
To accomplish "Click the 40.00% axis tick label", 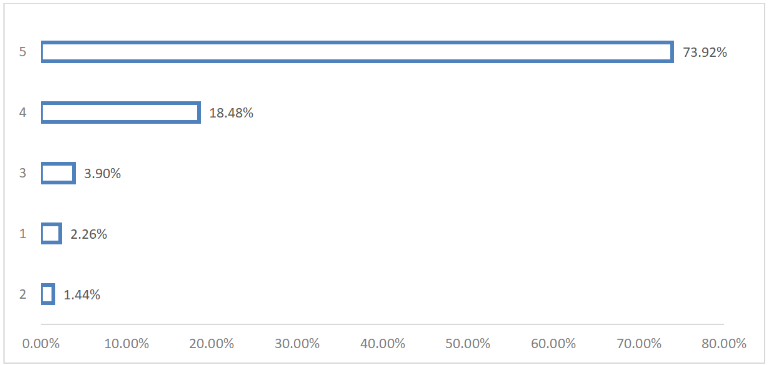I will [x=383, y=343].
